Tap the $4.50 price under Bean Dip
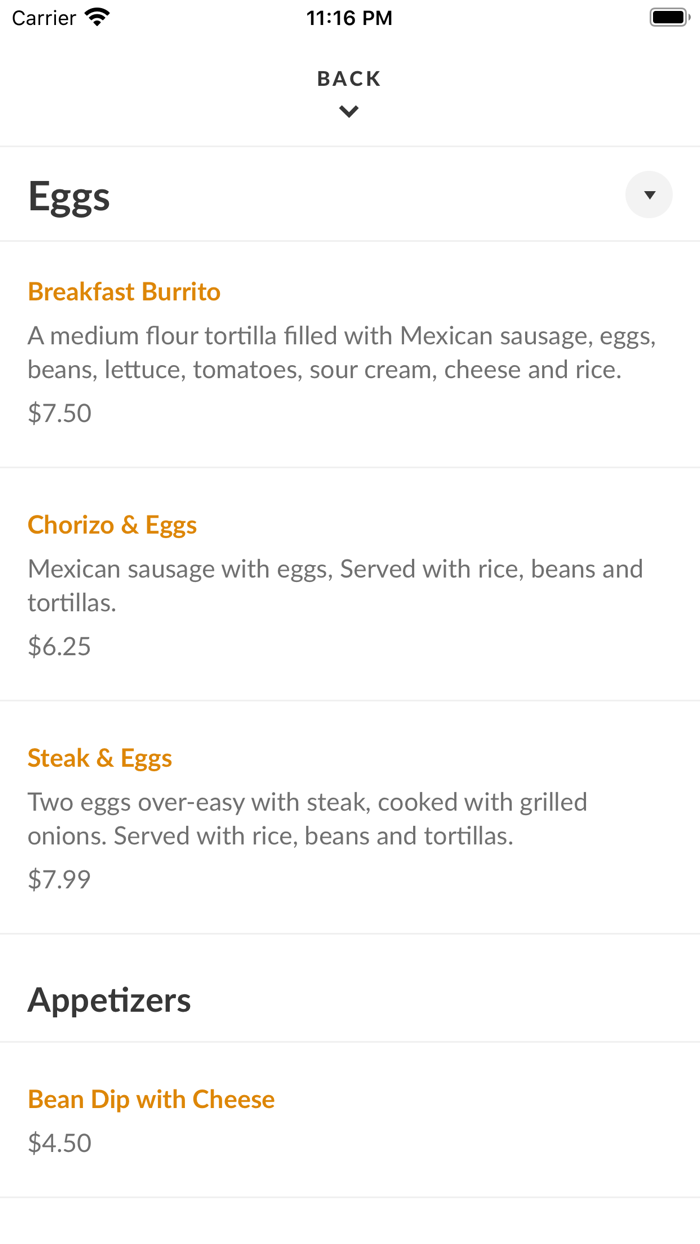 click(x=60, y=1142)
